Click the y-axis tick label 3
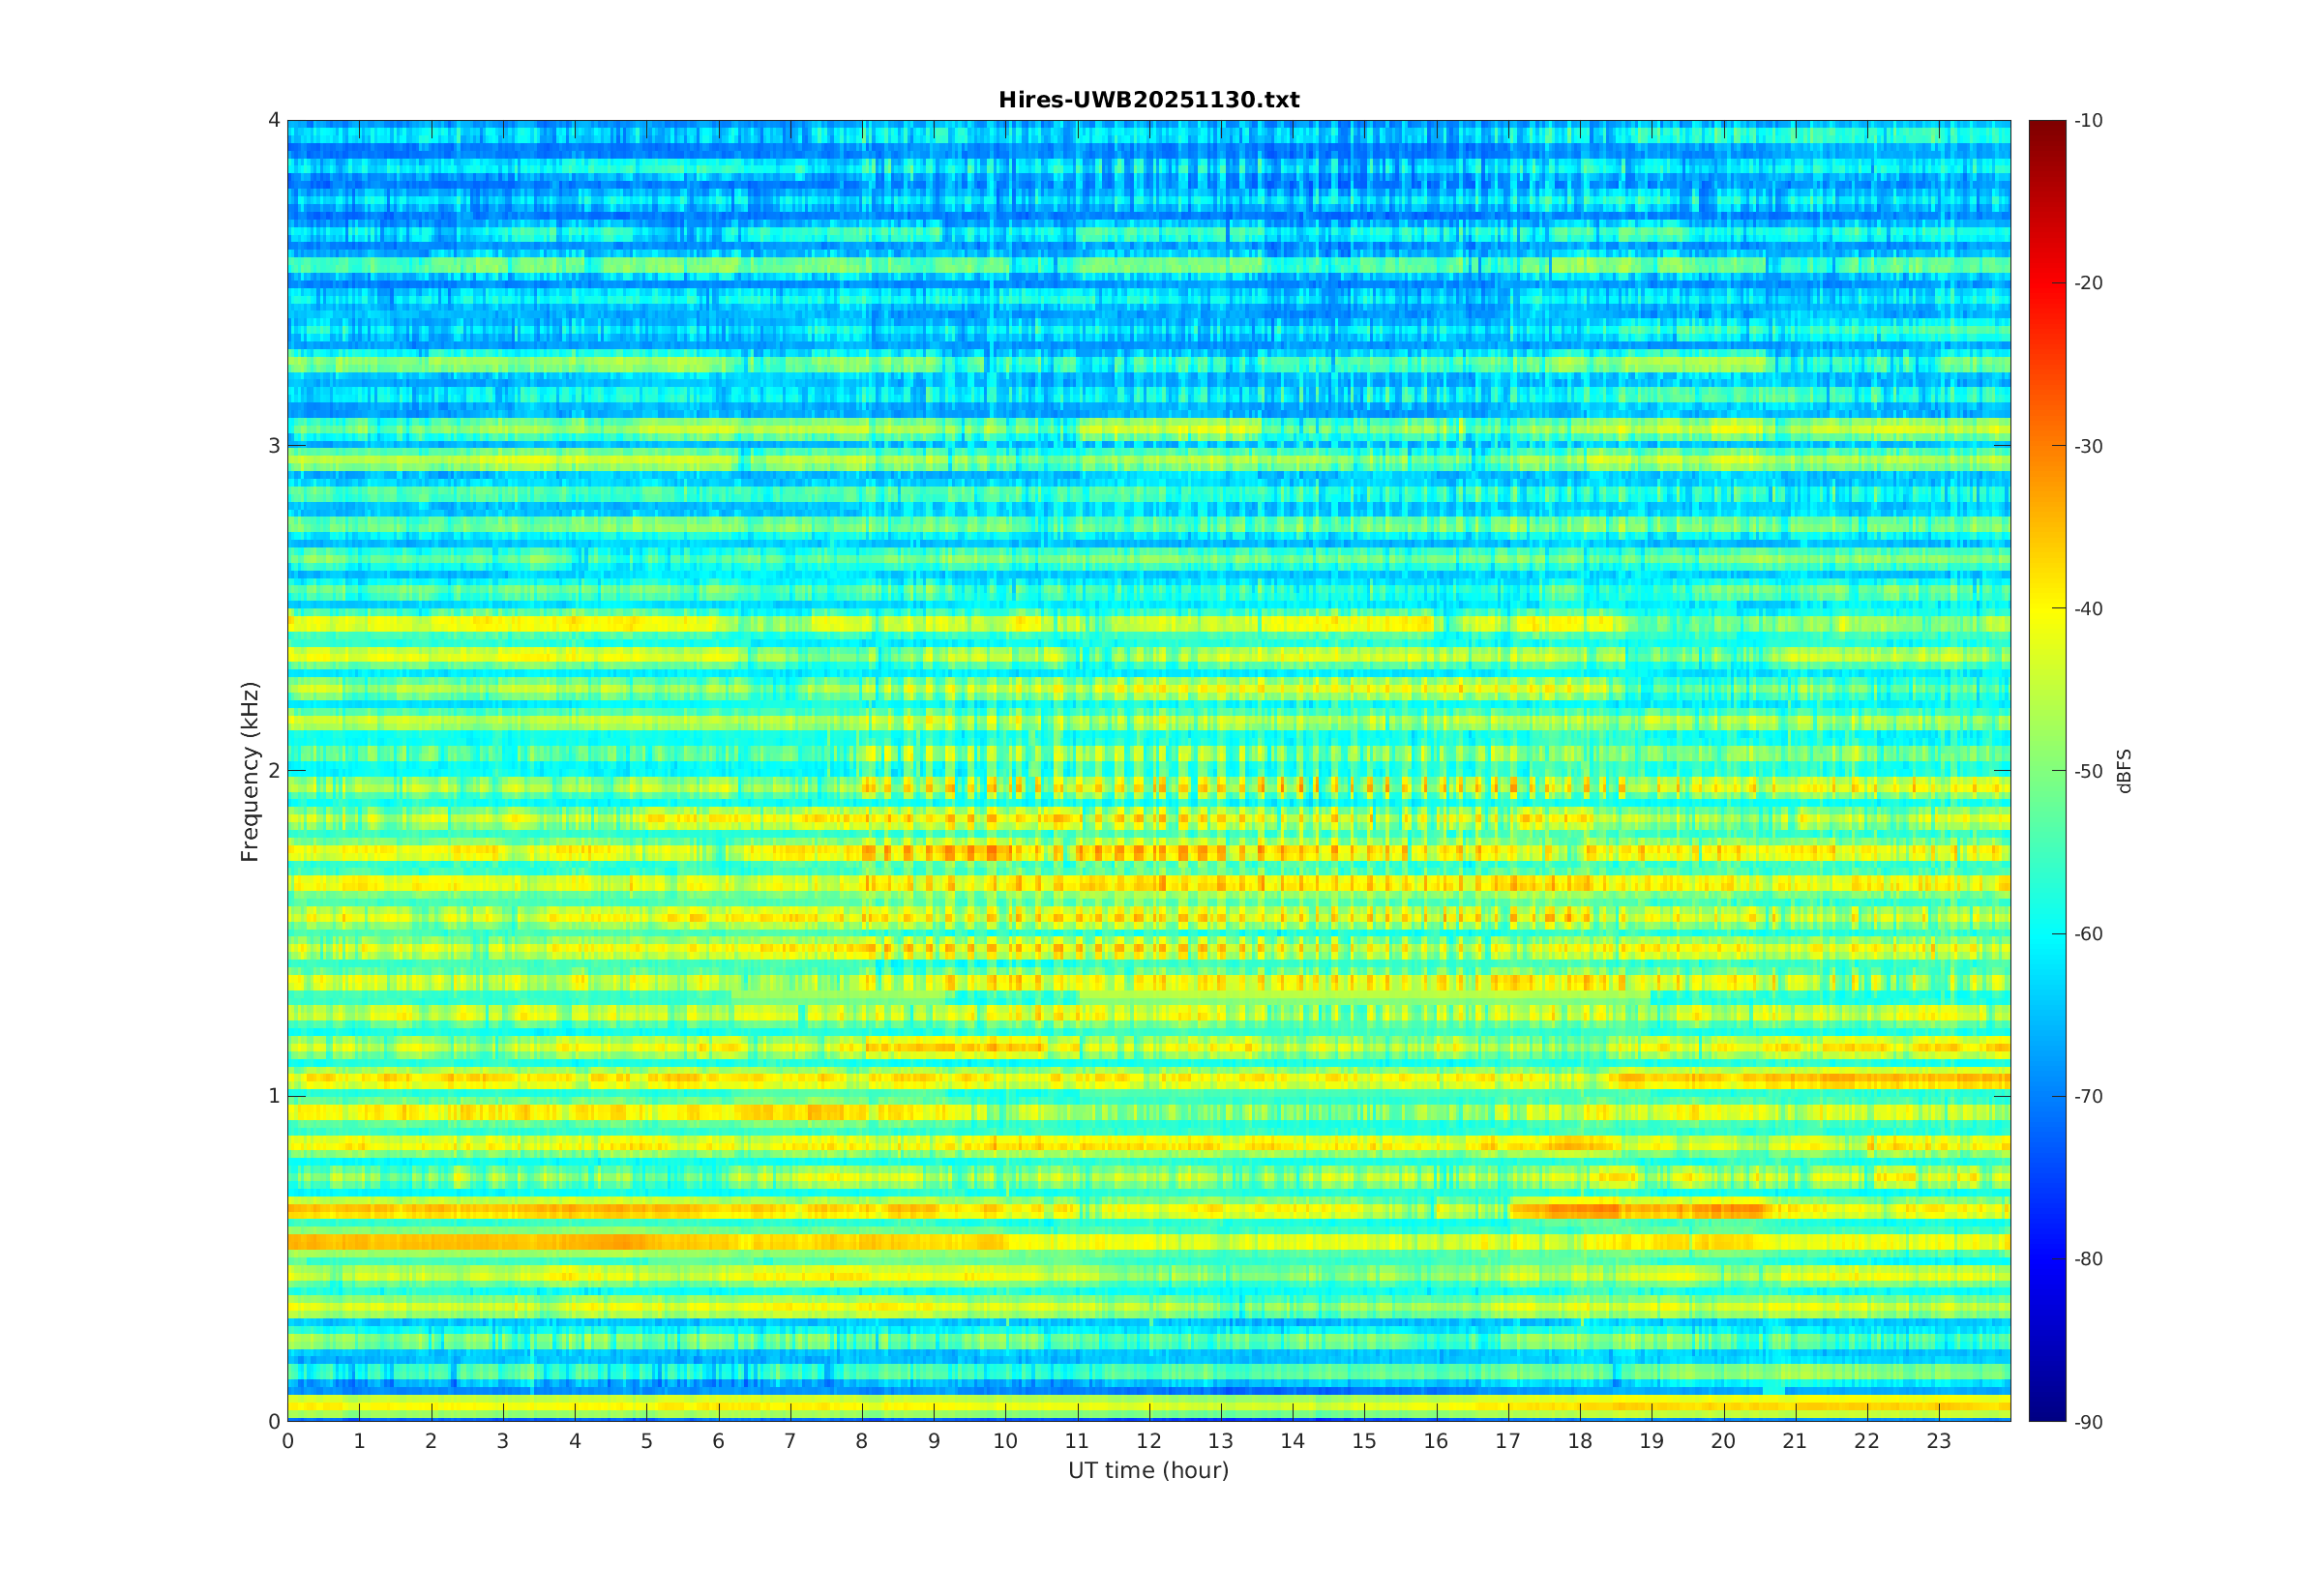The height and width of the screenshot is (1596, 2322). [x=273, y=446]
